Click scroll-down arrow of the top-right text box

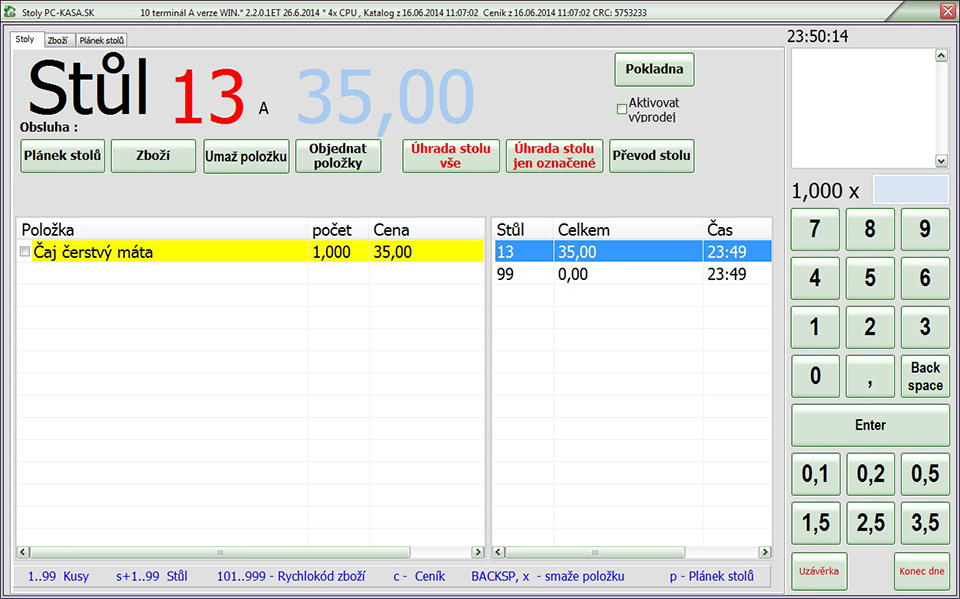click(x=942, y=160)
